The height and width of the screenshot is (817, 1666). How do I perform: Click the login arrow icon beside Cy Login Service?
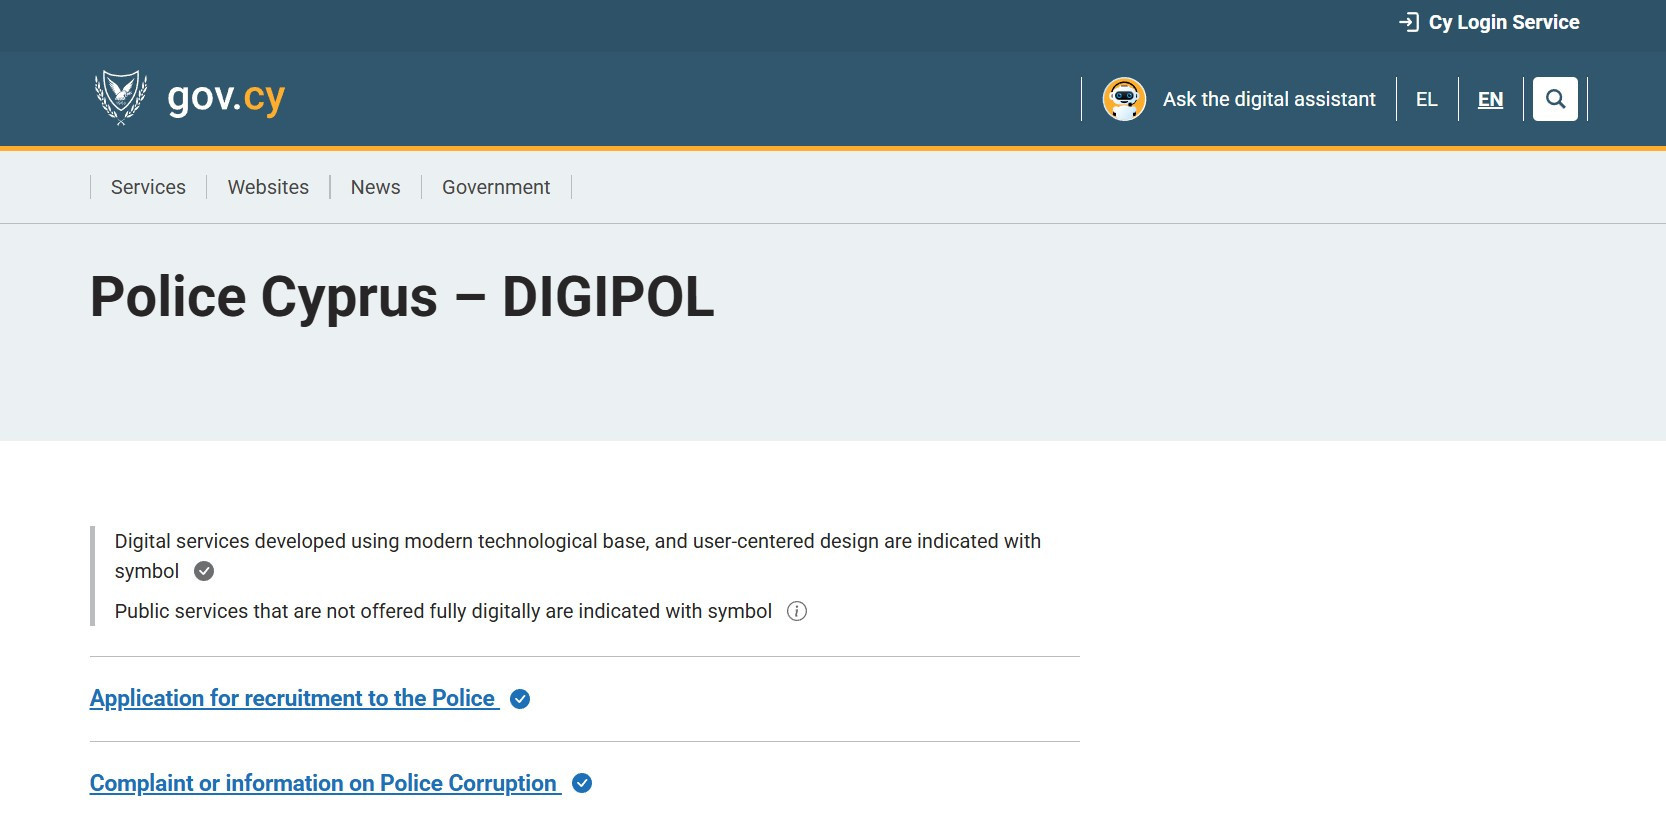(x=1409, y=22)
